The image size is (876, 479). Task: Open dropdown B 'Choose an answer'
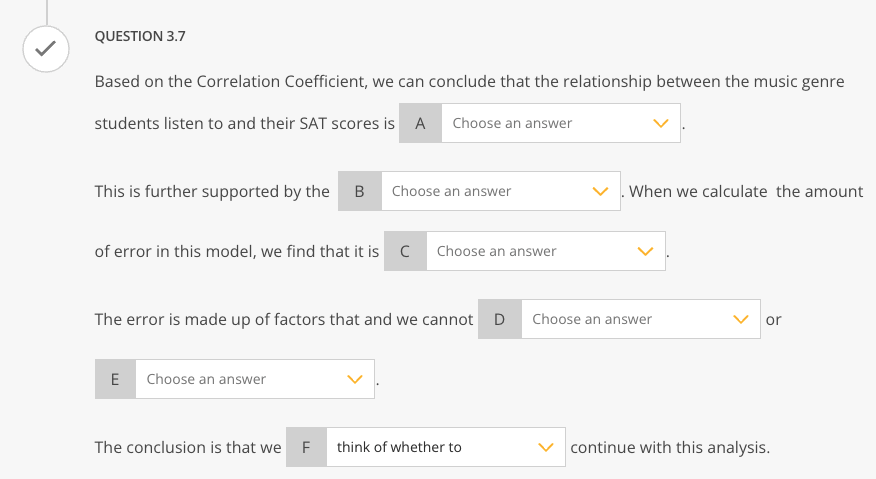[x=500, y=191]
